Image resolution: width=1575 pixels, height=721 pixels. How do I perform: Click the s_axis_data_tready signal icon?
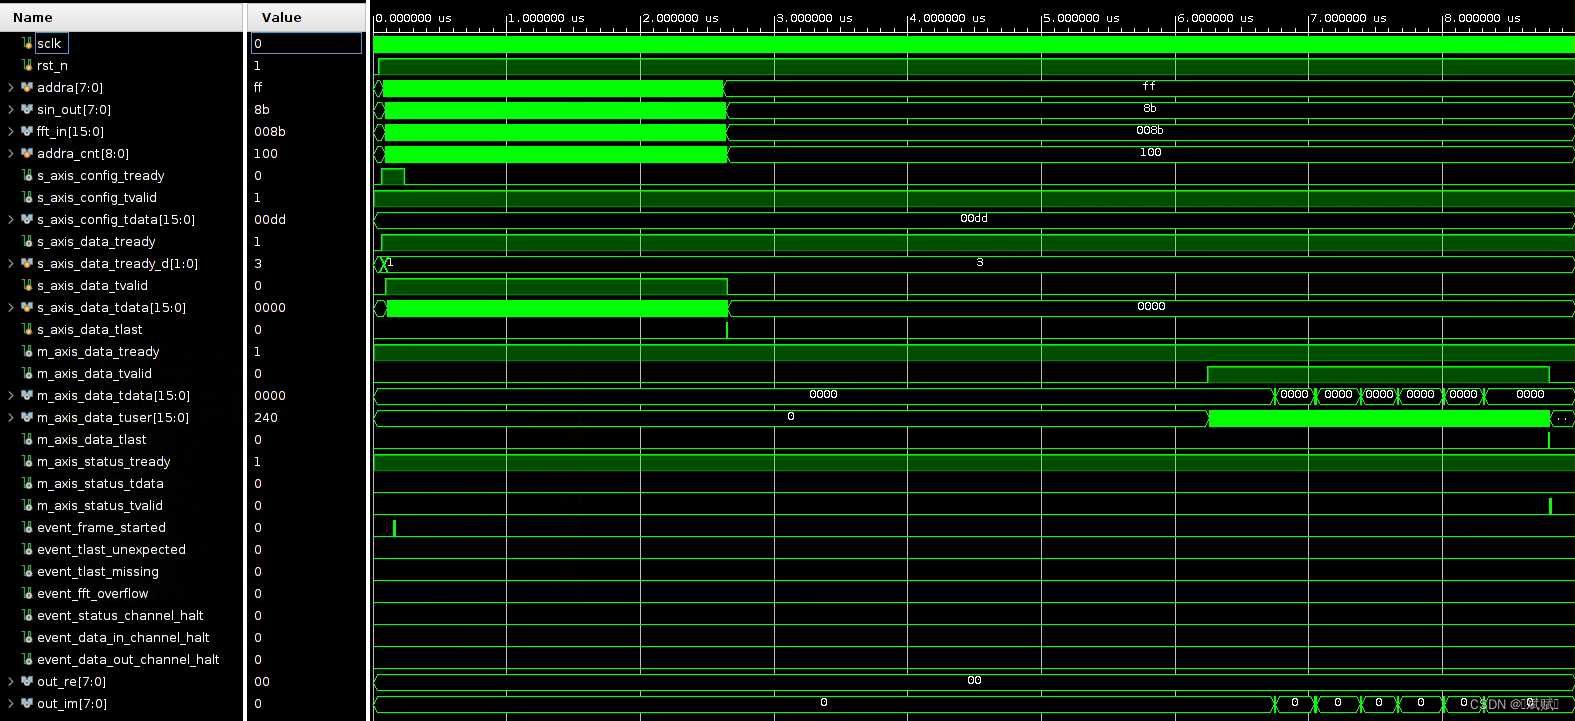click(28, 241)
